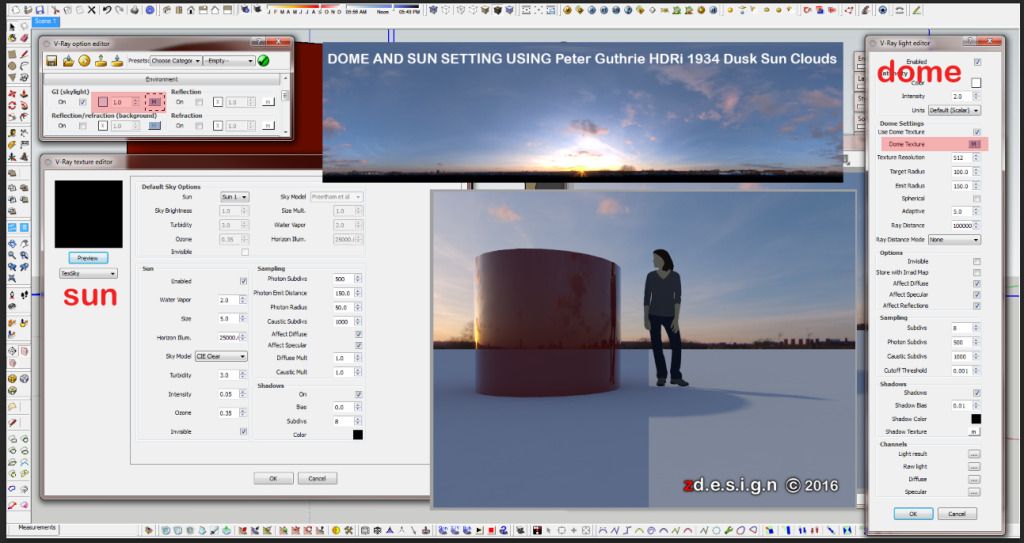Click the Dome Texture M map button

pyautogui.click(x=974, y=144)
